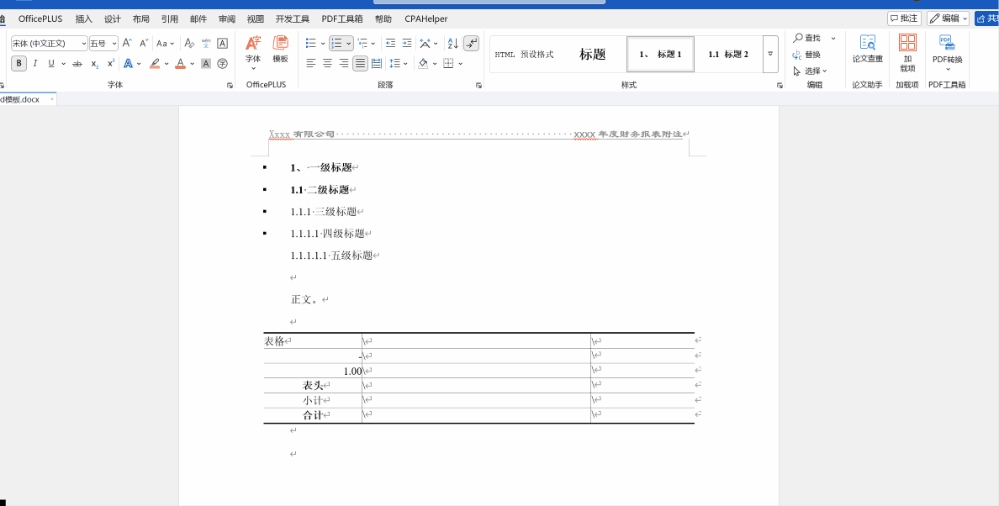Viewport: 999px width, 506px height.
Task: Toggle justify alignment button
Action: 360,63
